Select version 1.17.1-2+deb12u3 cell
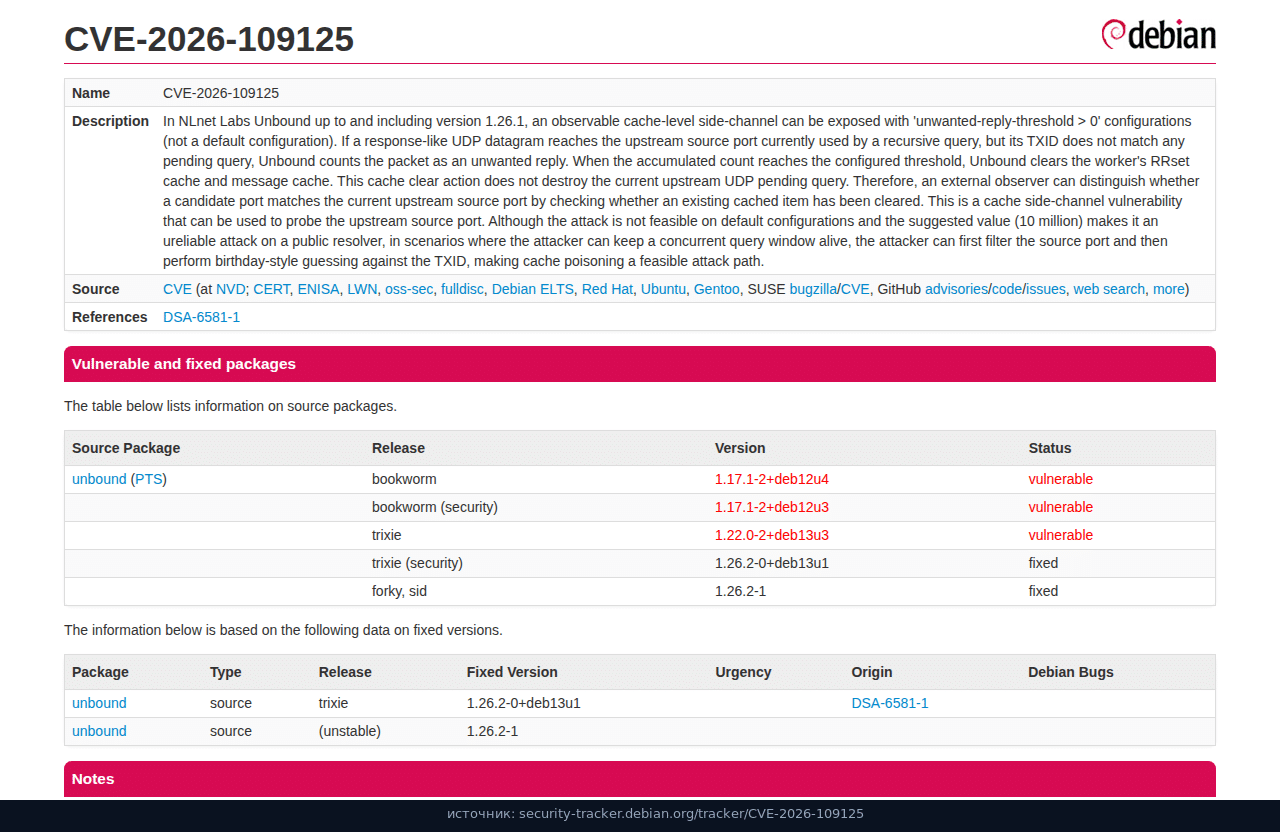1280x832 pixels. coord(772,507)
